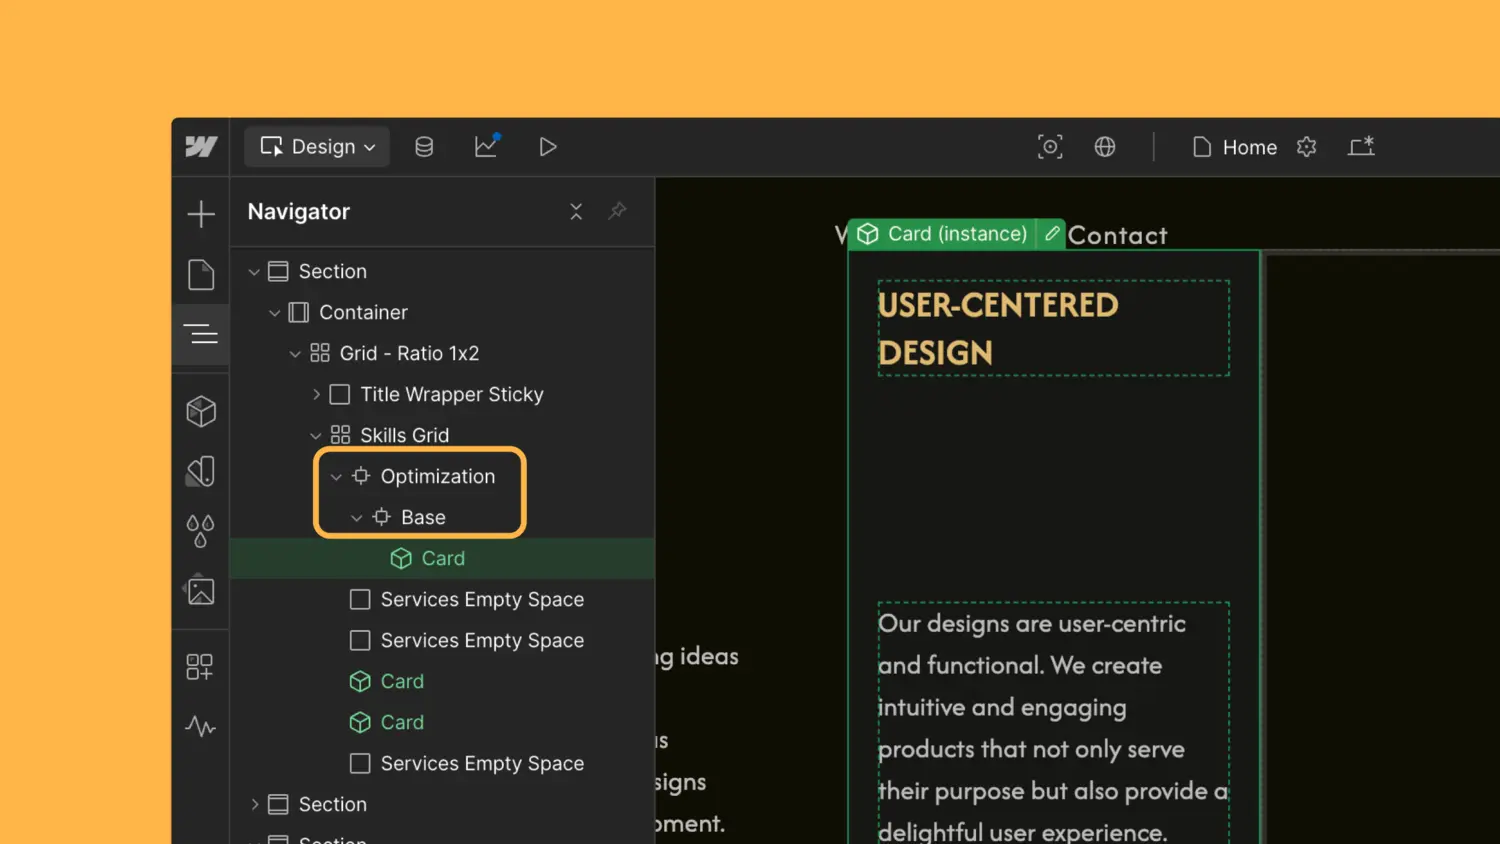Viewport: 1500px width, 844px height.
Task: Open the Webflow logo menu
Action: (201, 147)
